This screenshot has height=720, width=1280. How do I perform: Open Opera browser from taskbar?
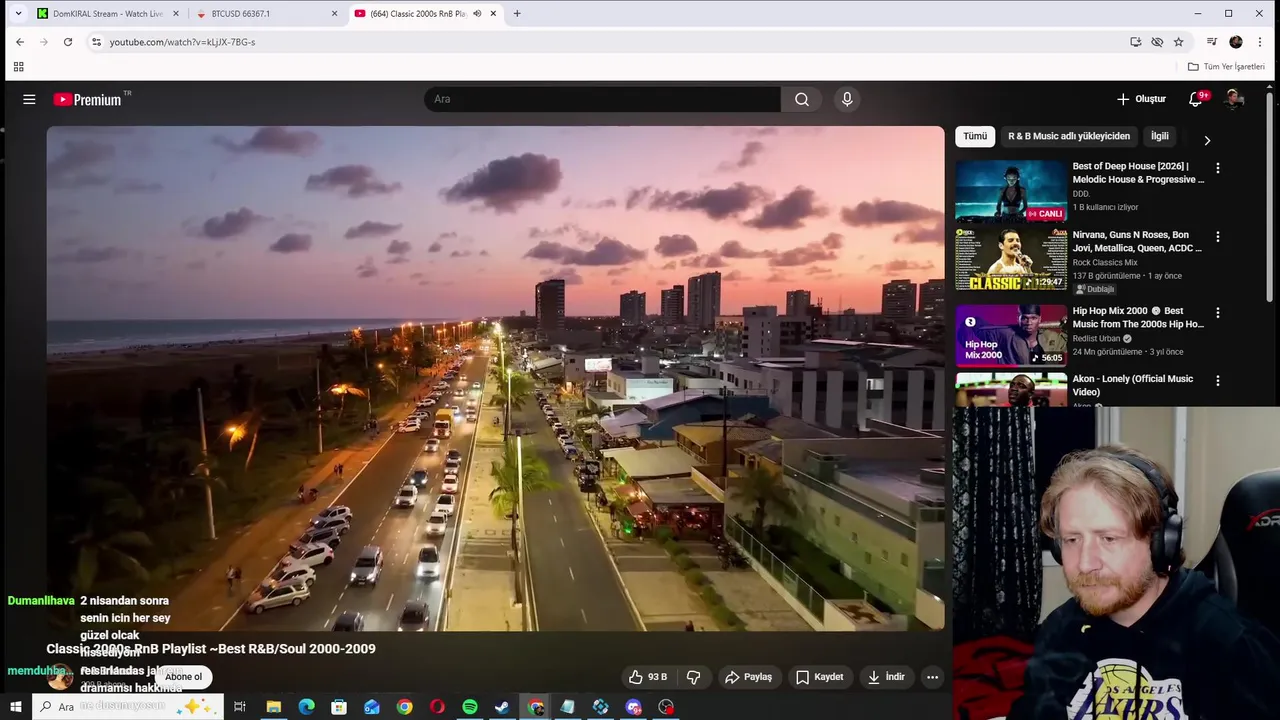pyautogui.click(x=437, y=707)
